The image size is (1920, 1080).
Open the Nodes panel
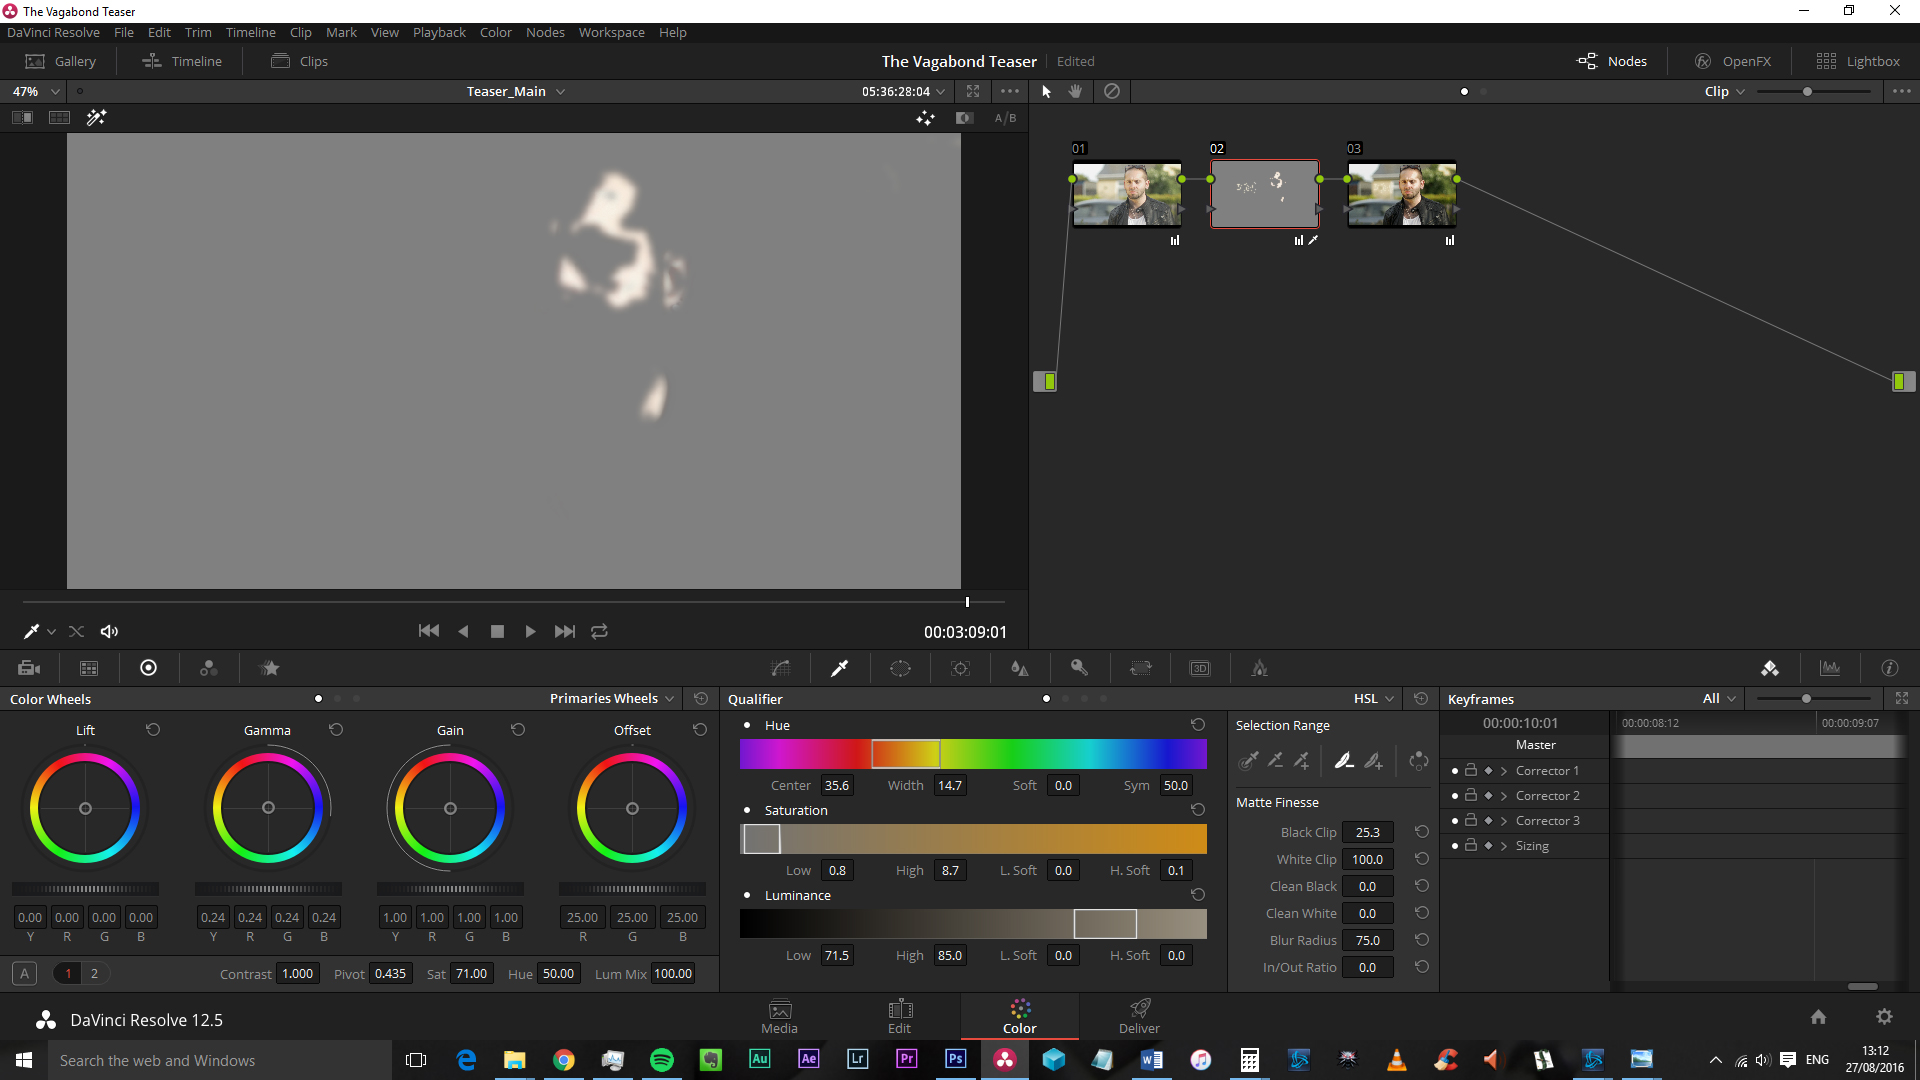click(1611, 61)
